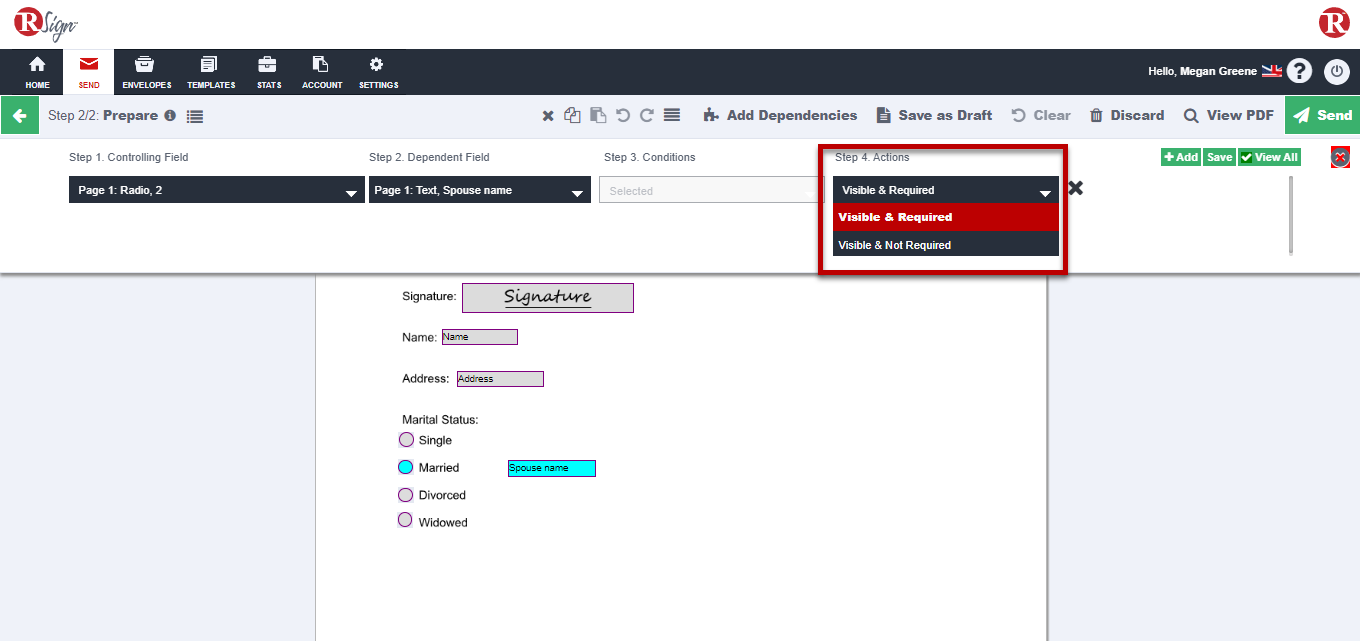Click the dependencies panel scrollbar
This screenshot has width=1360, height=641.
pyautogui.click(x=1291, y=215)
